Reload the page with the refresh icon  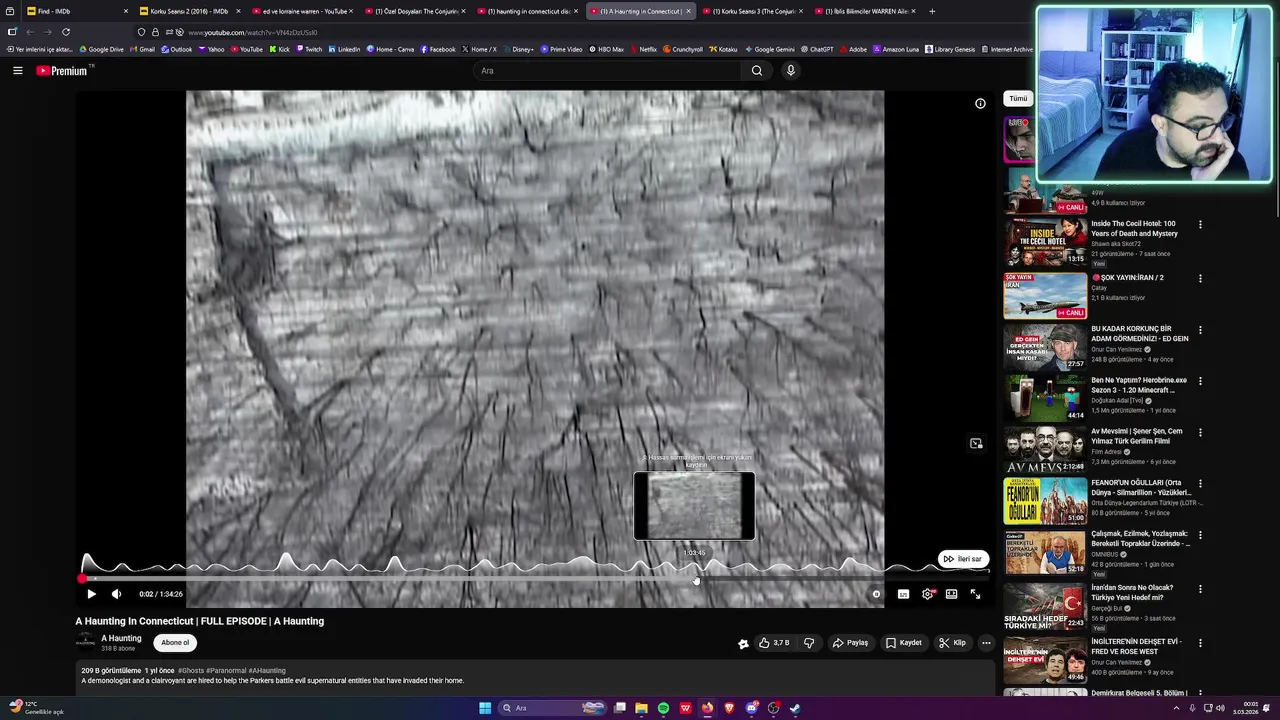coord(66,32)
